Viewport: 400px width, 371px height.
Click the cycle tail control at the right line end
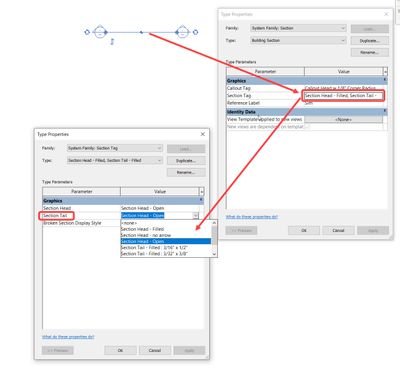[196, 32]
